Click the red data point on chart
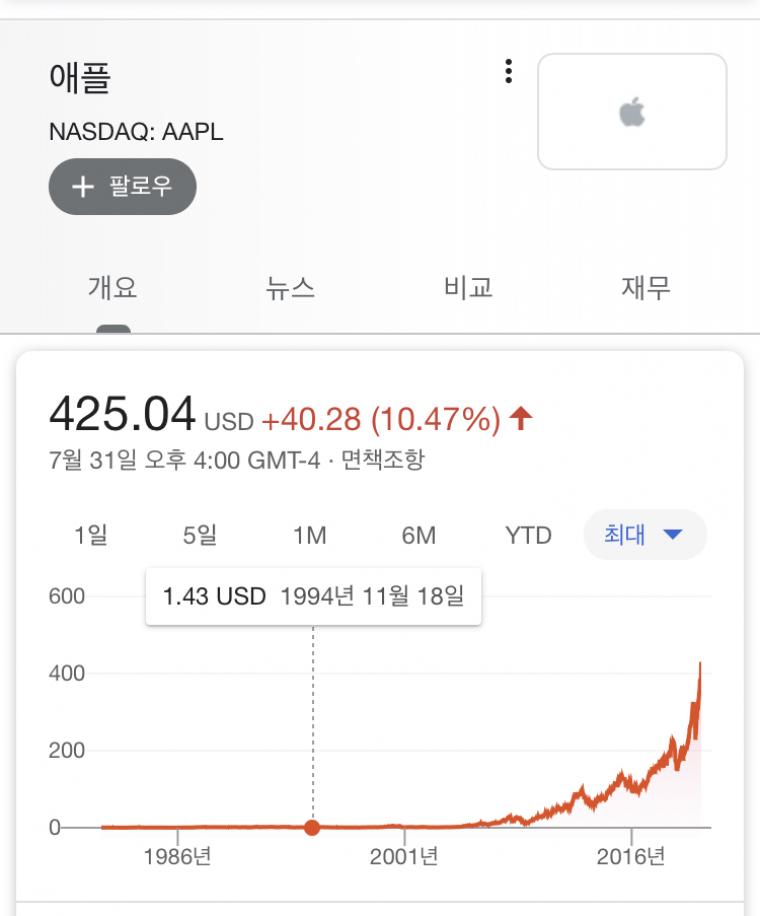760x916 pixels. point(312,827)
